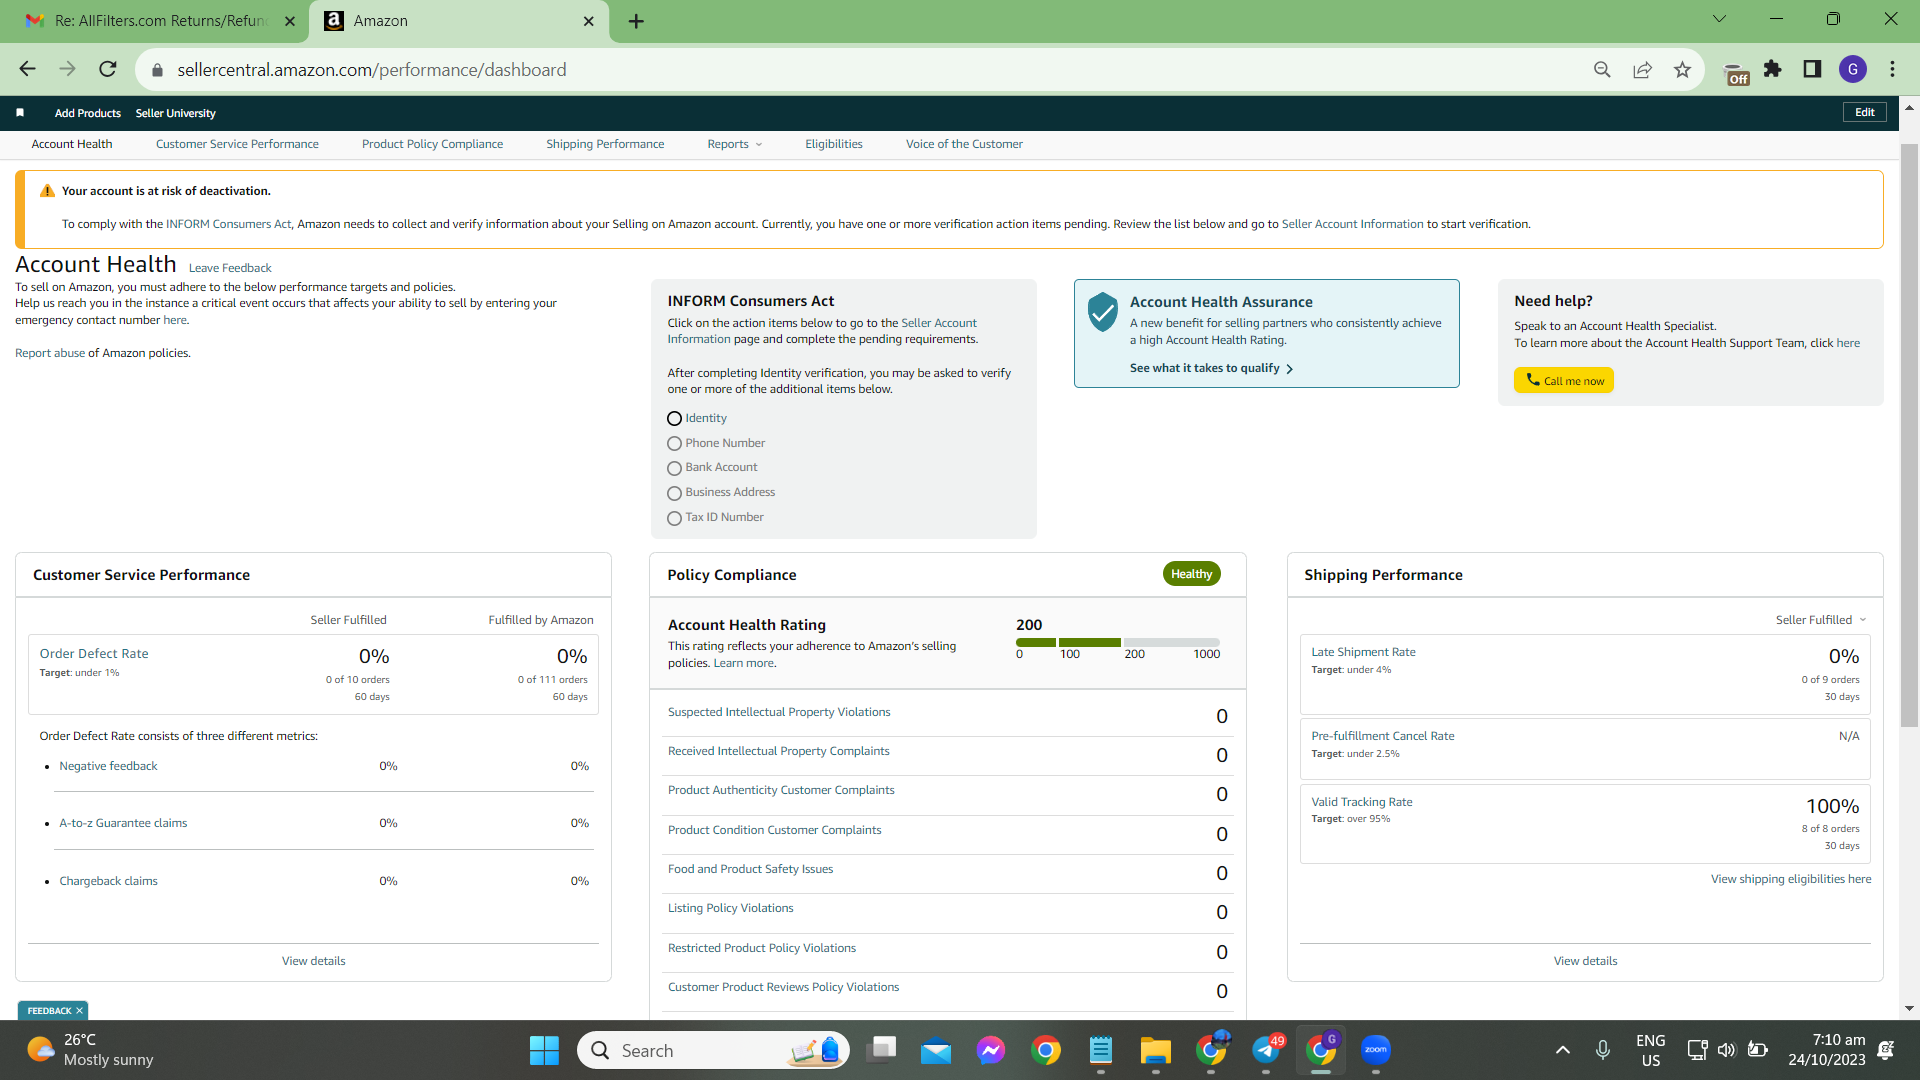This screenshot has width=1920, height=1080.
Task: Open Seller University link
Action: (x=176, y=114)
